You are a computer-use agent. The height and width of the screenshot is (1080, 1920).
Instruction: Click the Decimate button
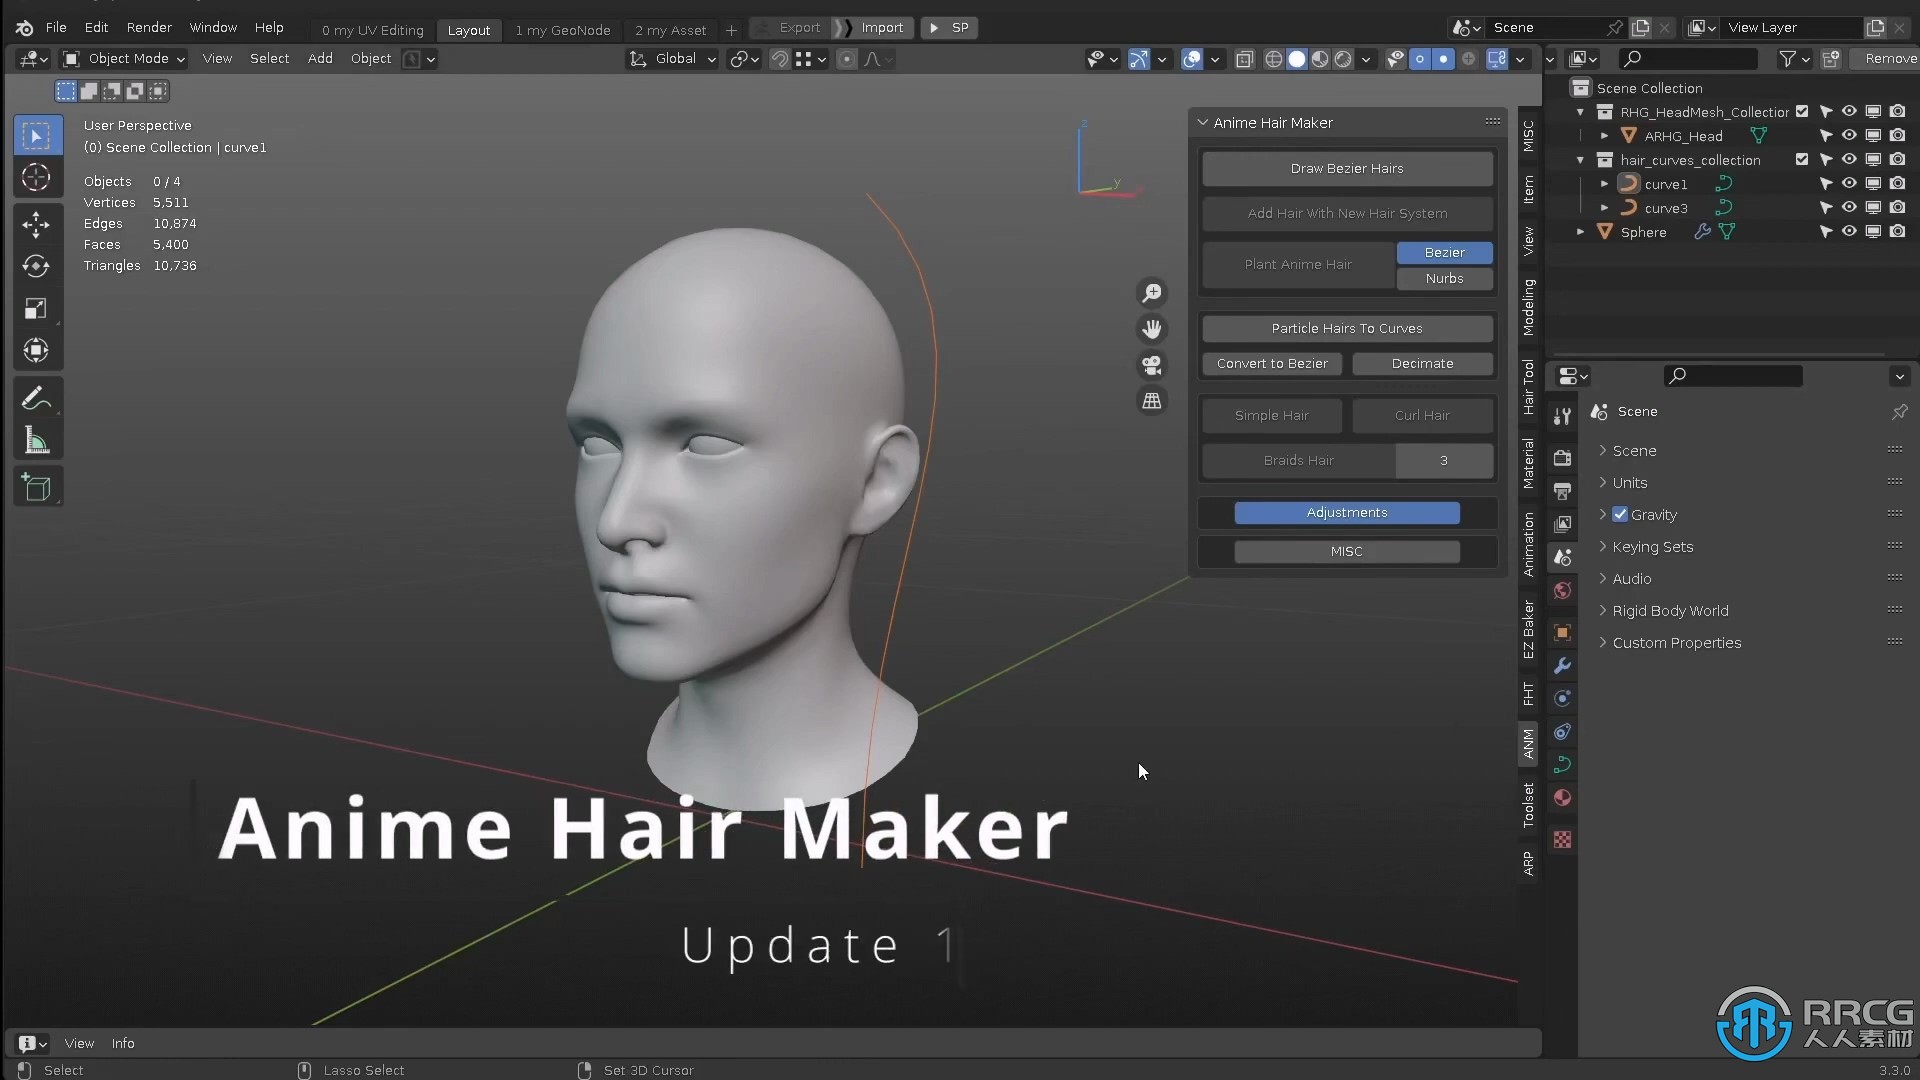[1422, 363]
